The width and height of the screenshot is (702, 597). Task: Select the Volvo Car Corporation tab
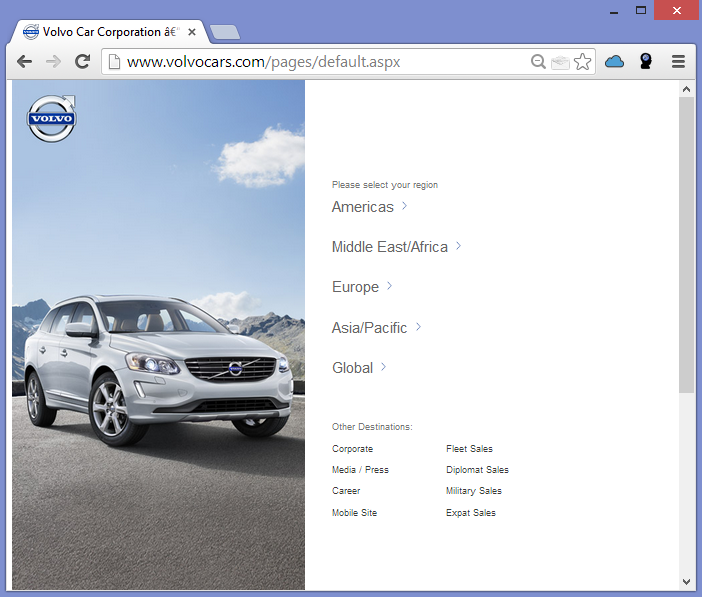[x=110, y=32]
